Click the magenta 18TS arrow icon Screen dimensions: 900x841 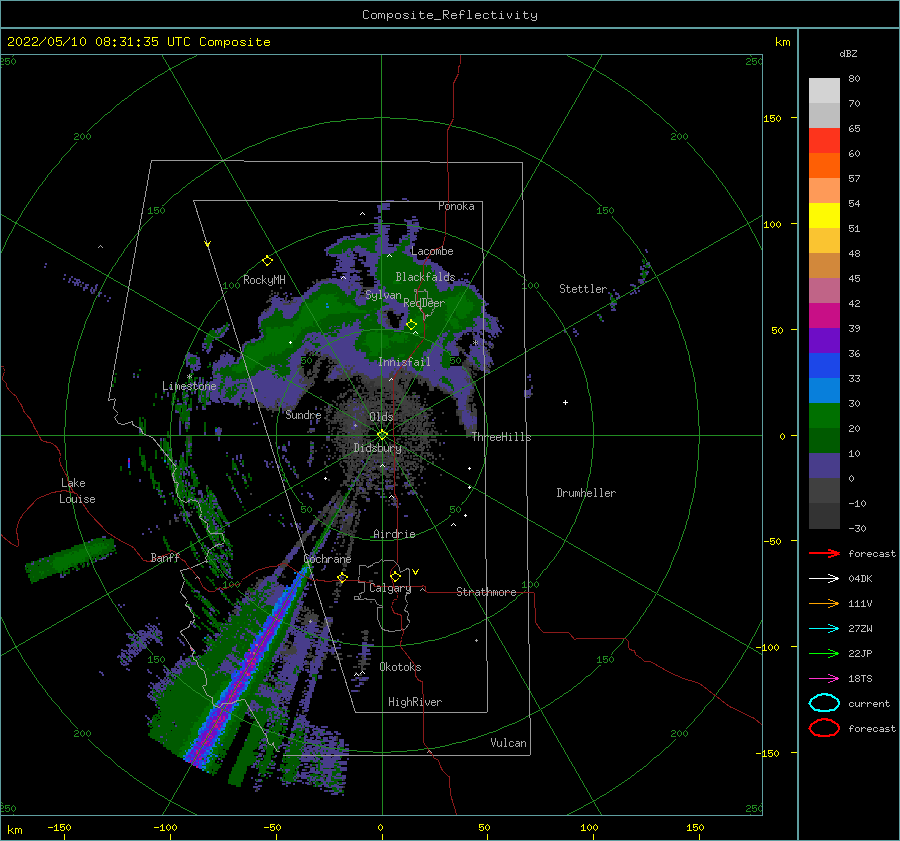[824, 679]
